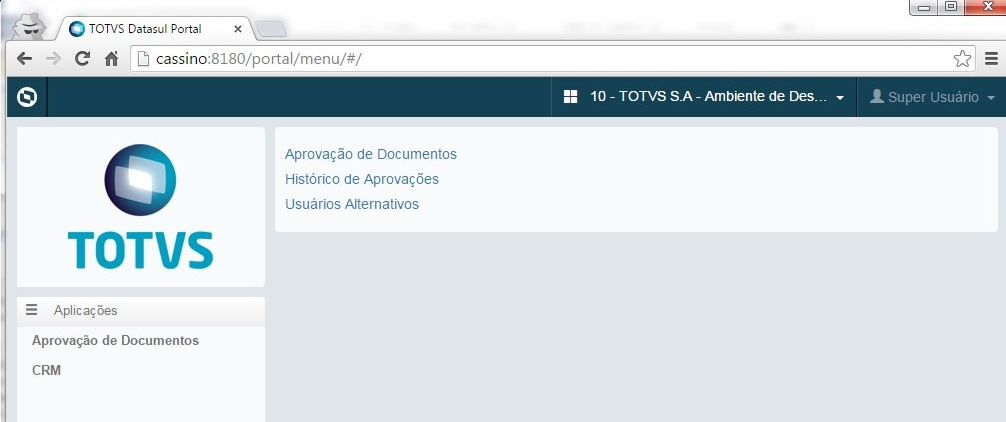Open Aprovação de Documentos link

[x=371, y=155]
